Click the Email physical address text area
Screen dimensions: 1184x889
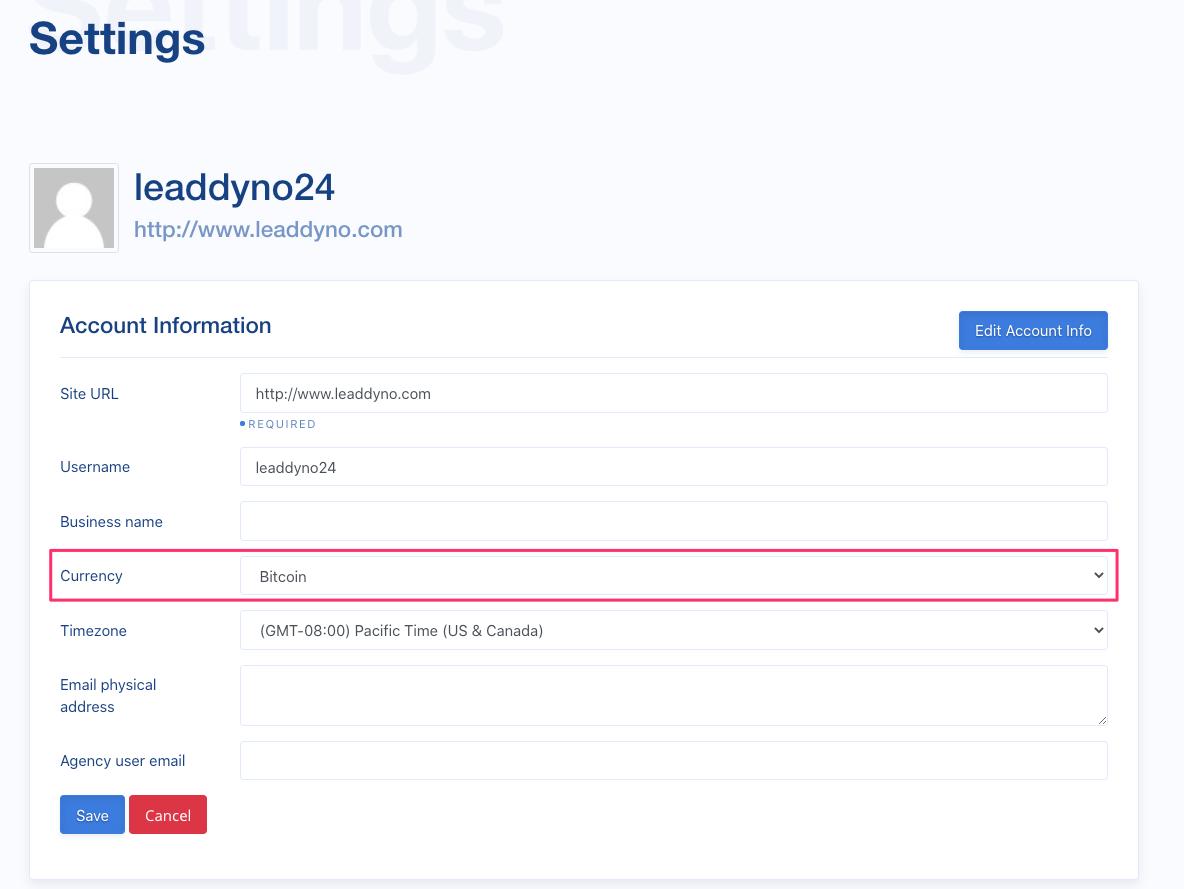tap(674, 696)
